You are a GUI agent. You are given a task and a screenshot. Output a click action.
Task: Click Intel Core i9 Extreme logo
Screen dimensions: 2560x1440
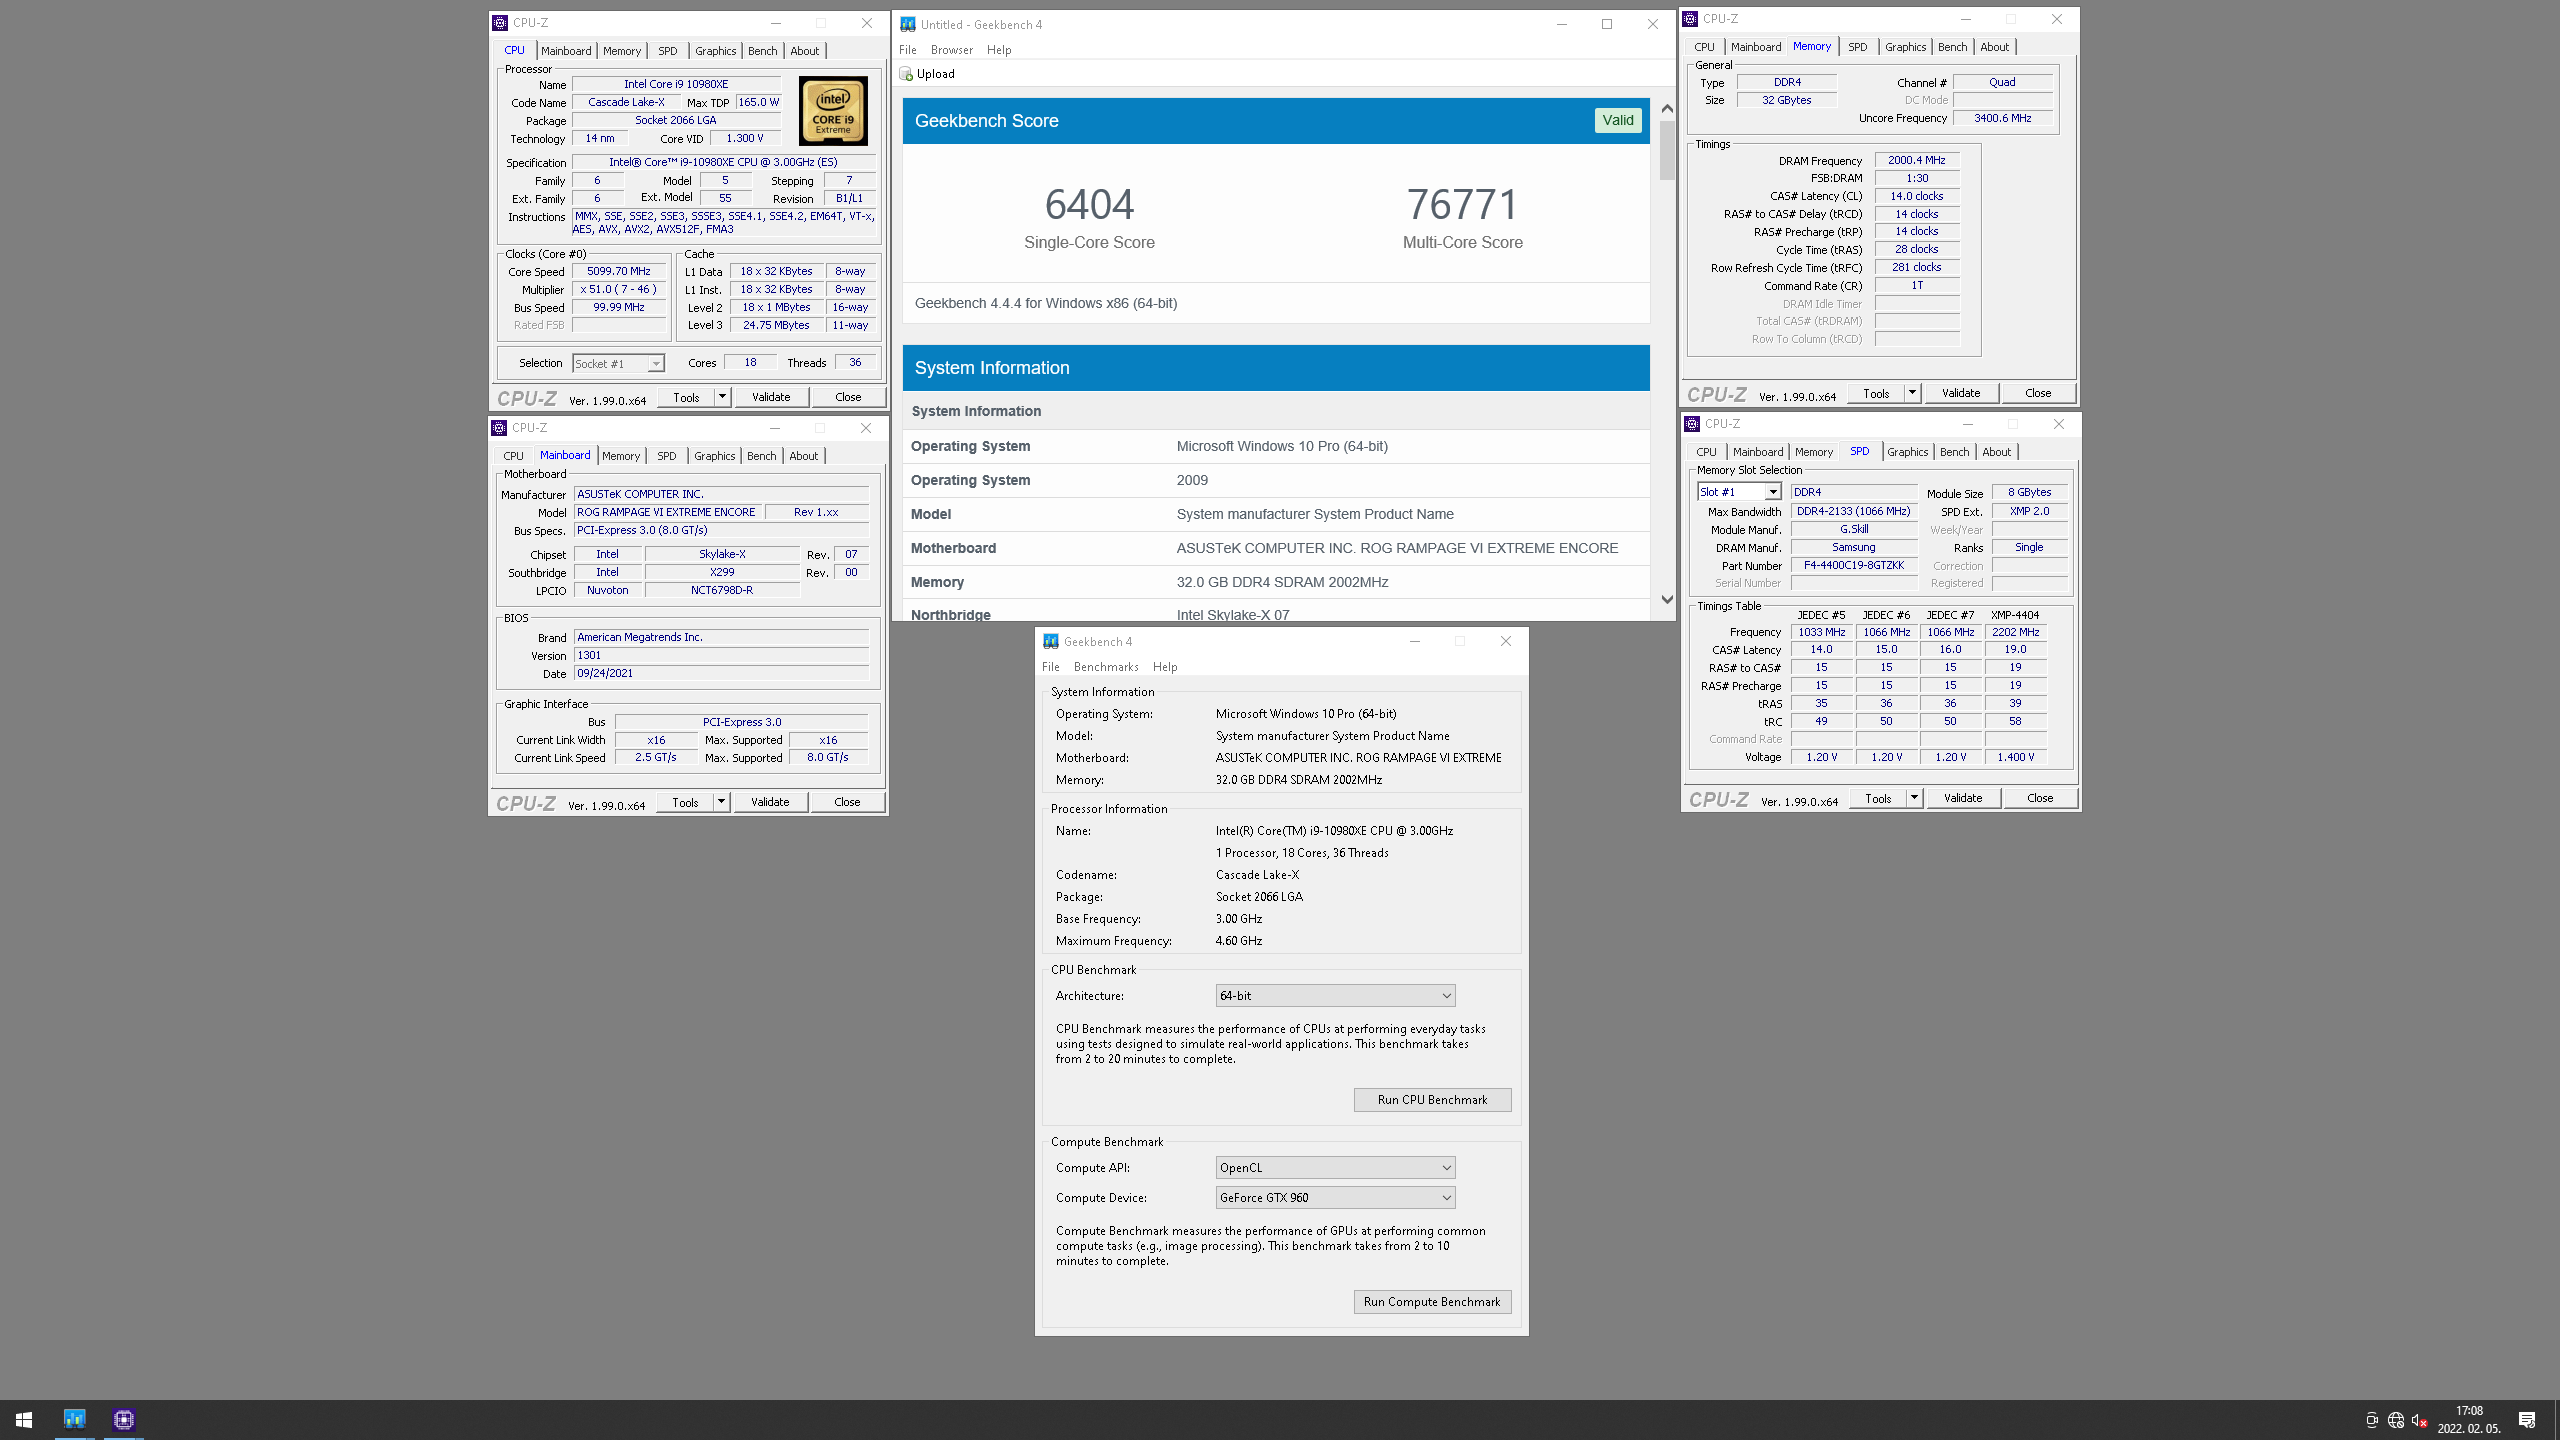[x=833, y=111]
